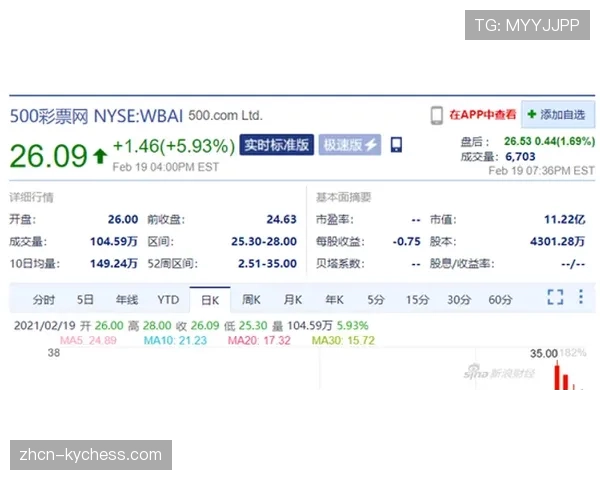Switch to the 极速版 fast mode

[350, 145]
